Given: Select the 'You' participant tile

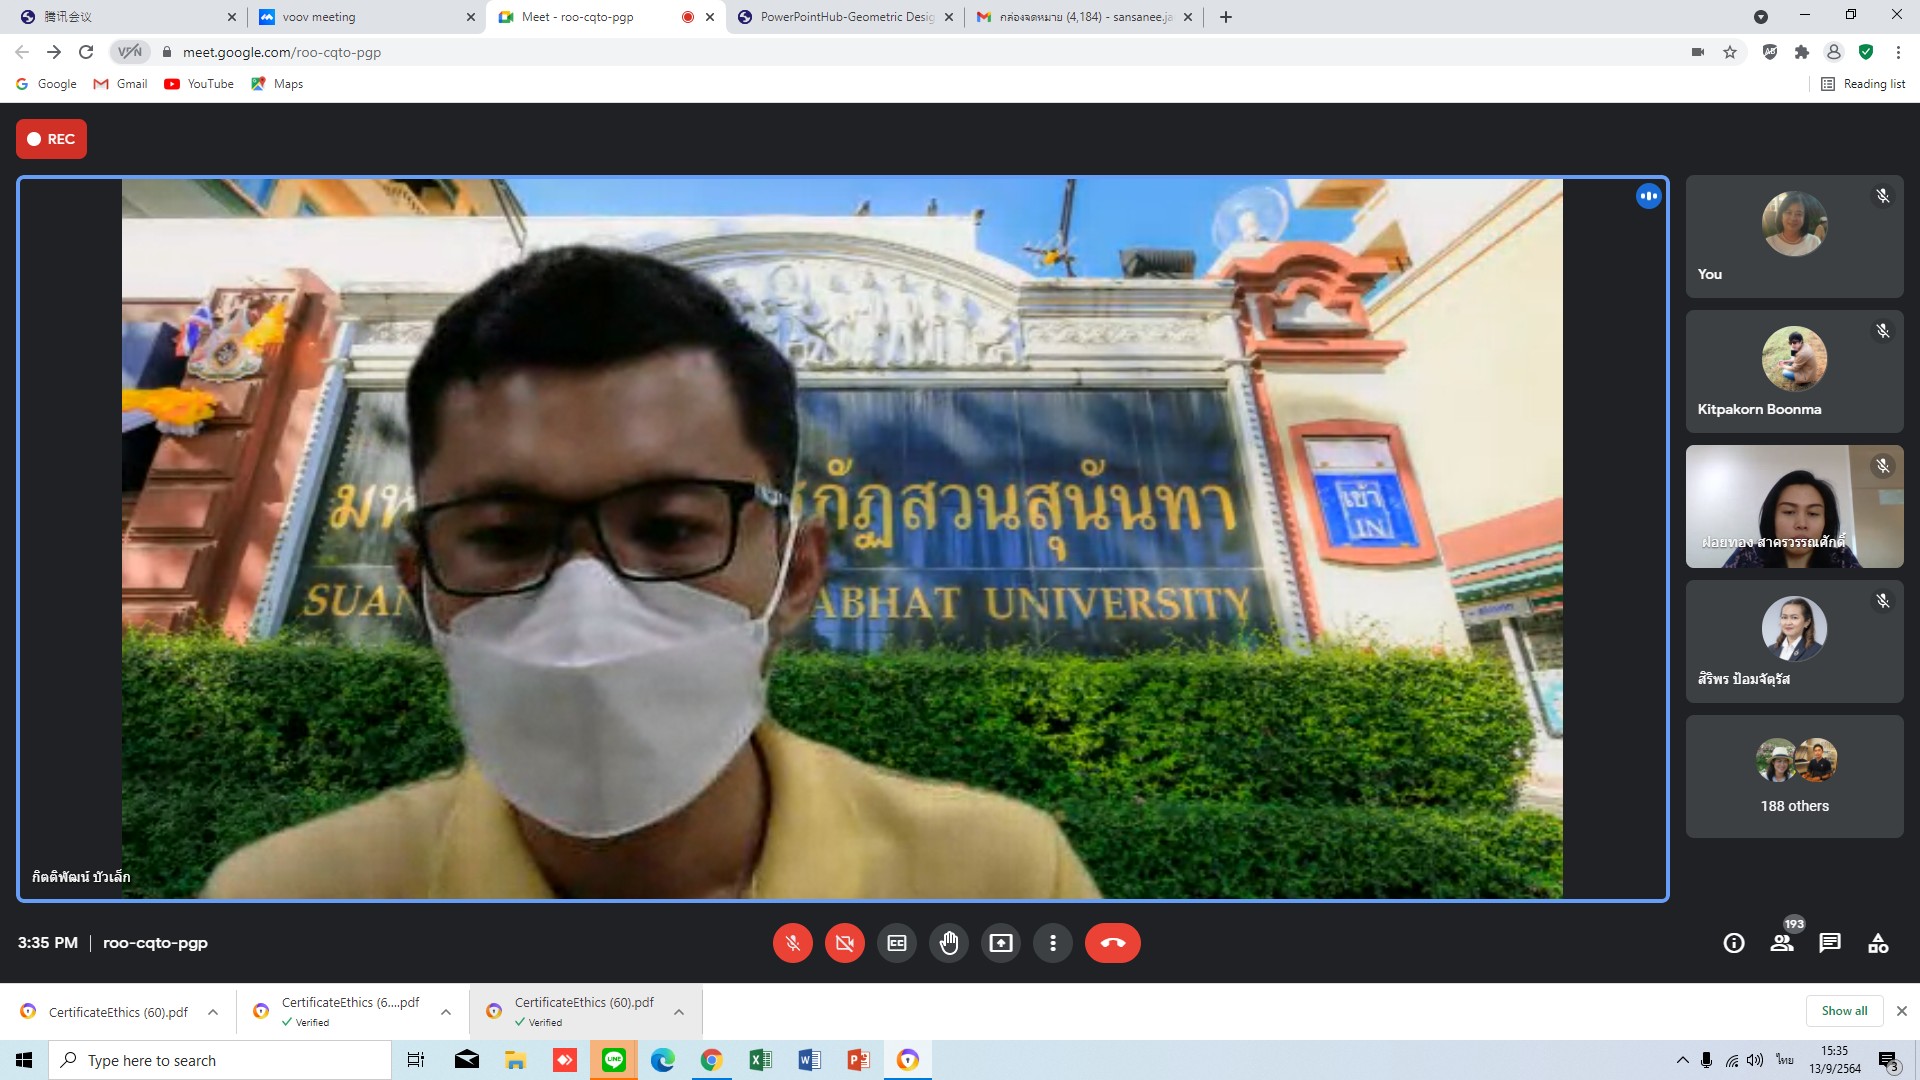Looking at the screenshot, I should (x=1794, y=236).
